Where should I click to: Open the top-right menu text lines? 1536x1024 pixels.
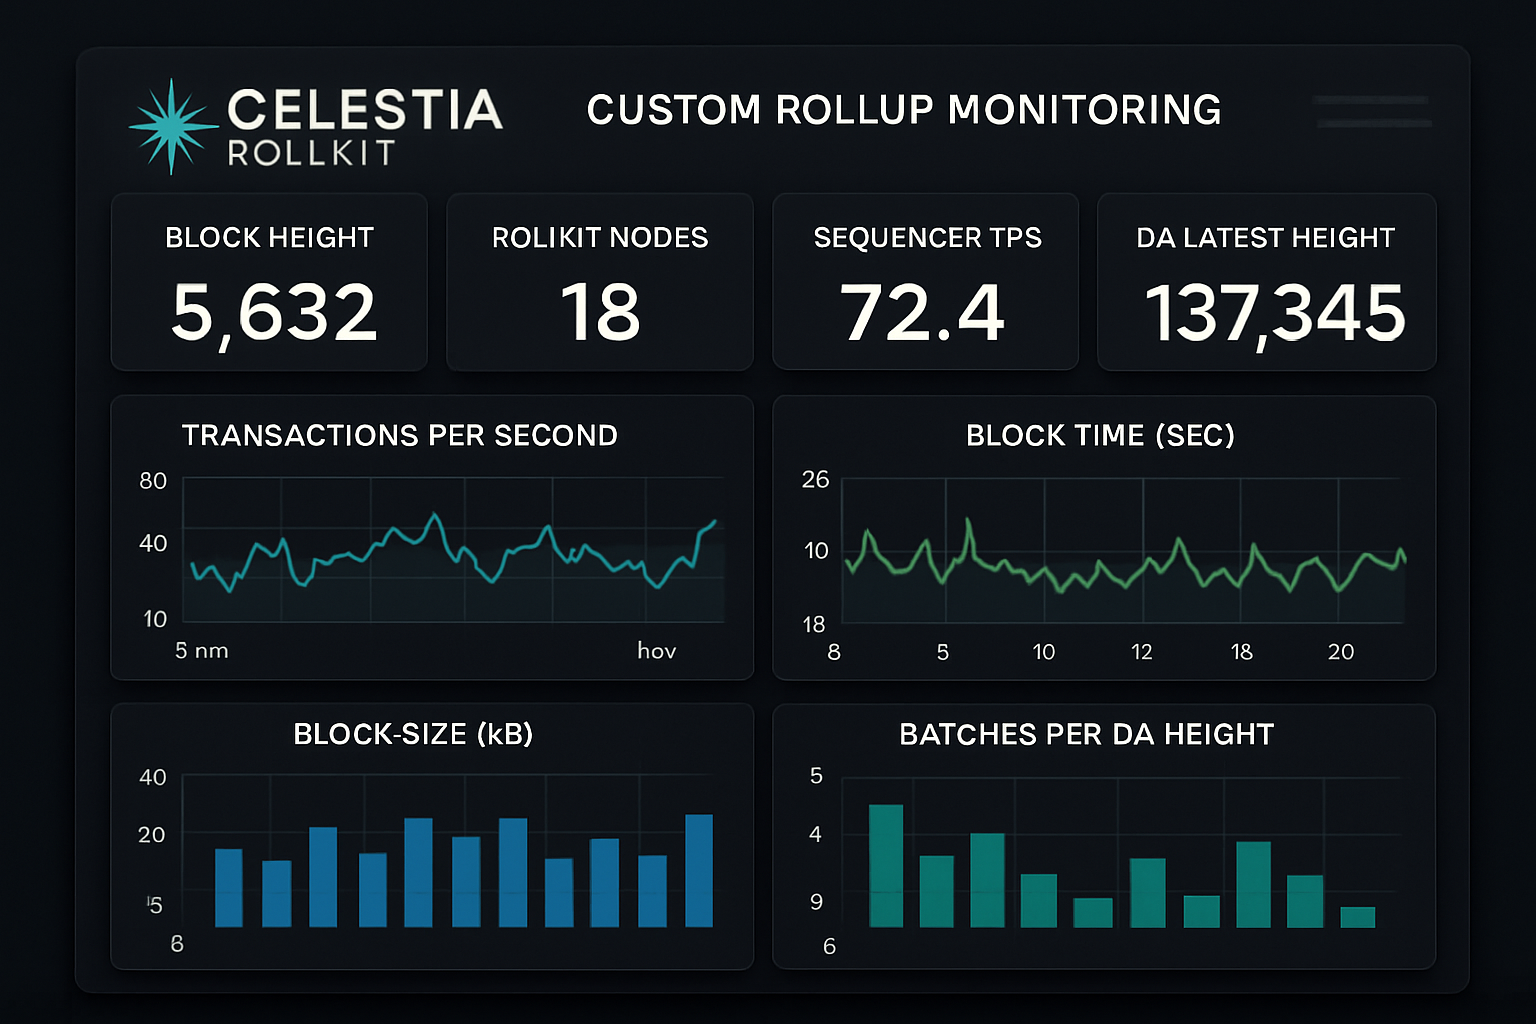[x=1372, y=112]
